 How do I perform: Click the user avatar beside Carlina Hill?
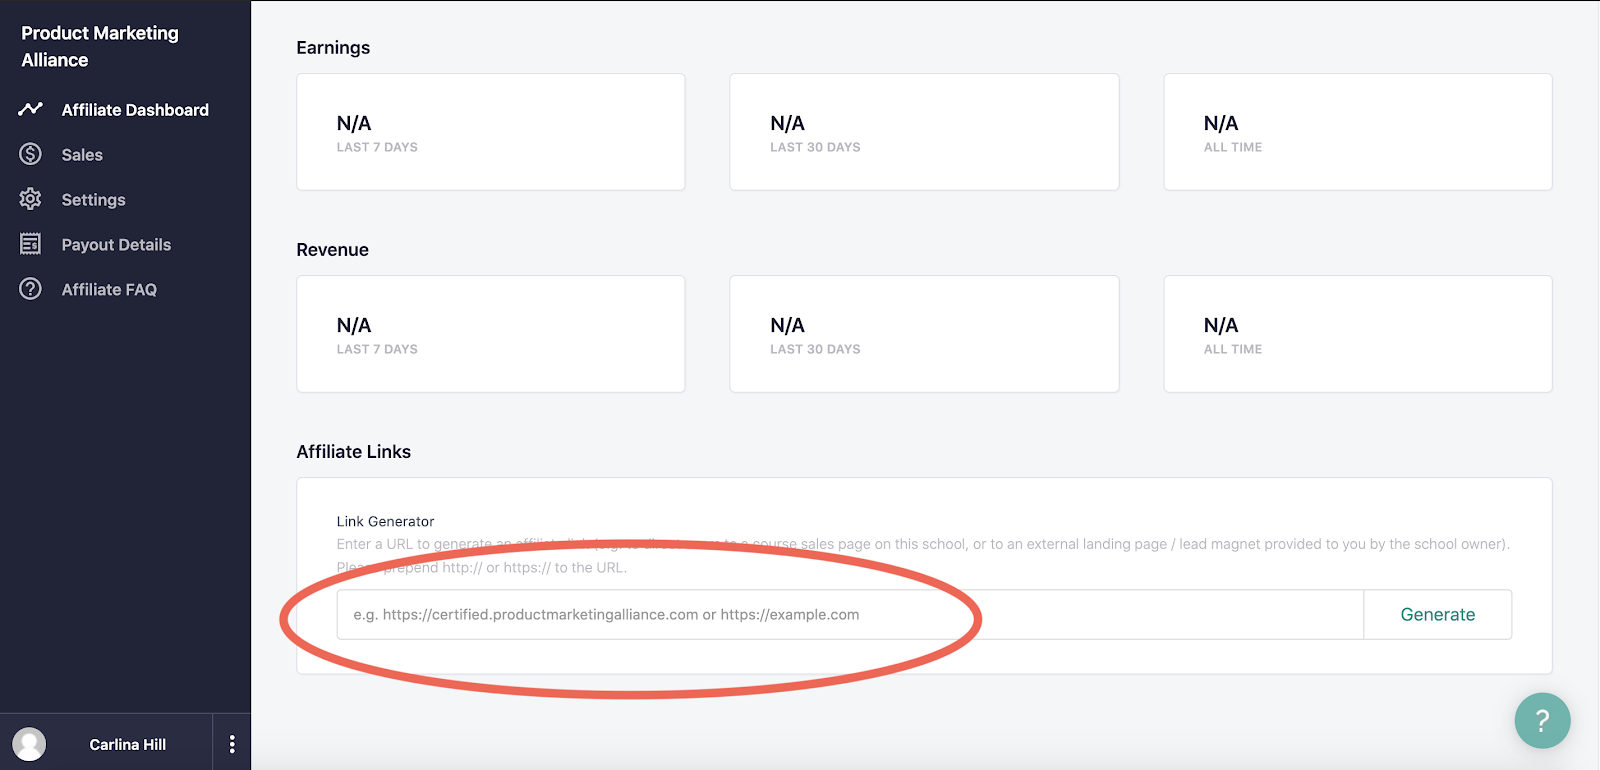click(29, 744)
